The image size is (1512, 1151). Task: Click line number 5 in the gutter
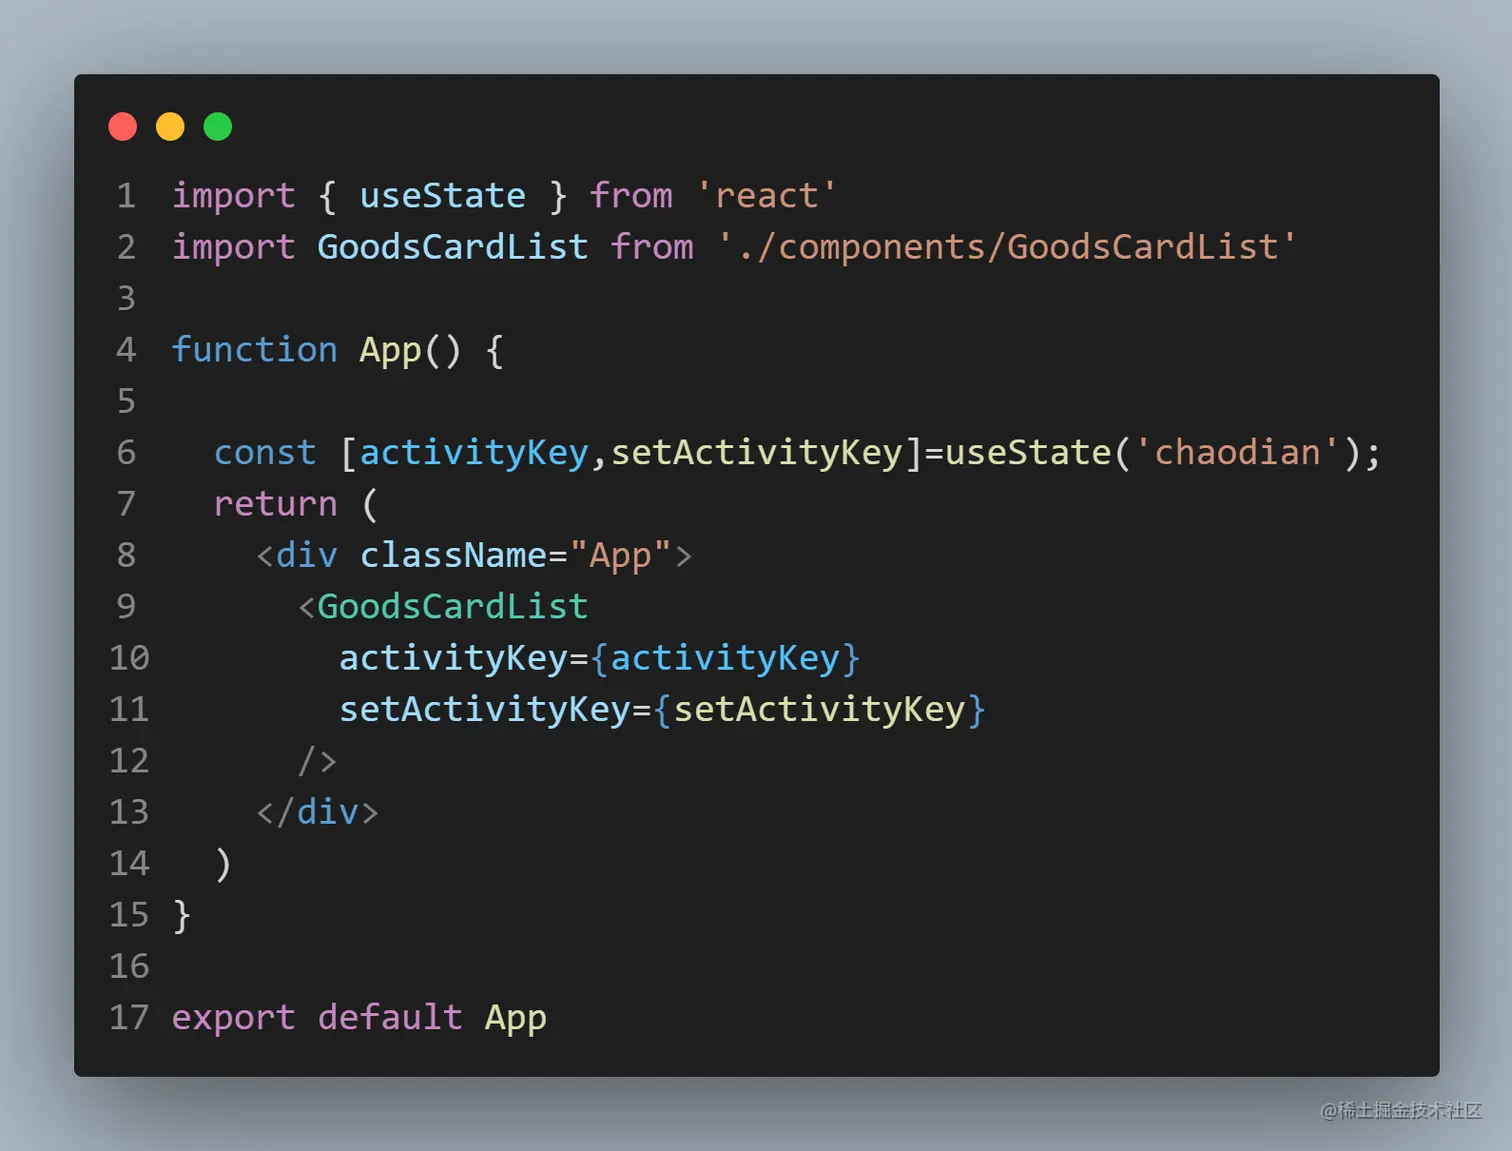[126, 401]
